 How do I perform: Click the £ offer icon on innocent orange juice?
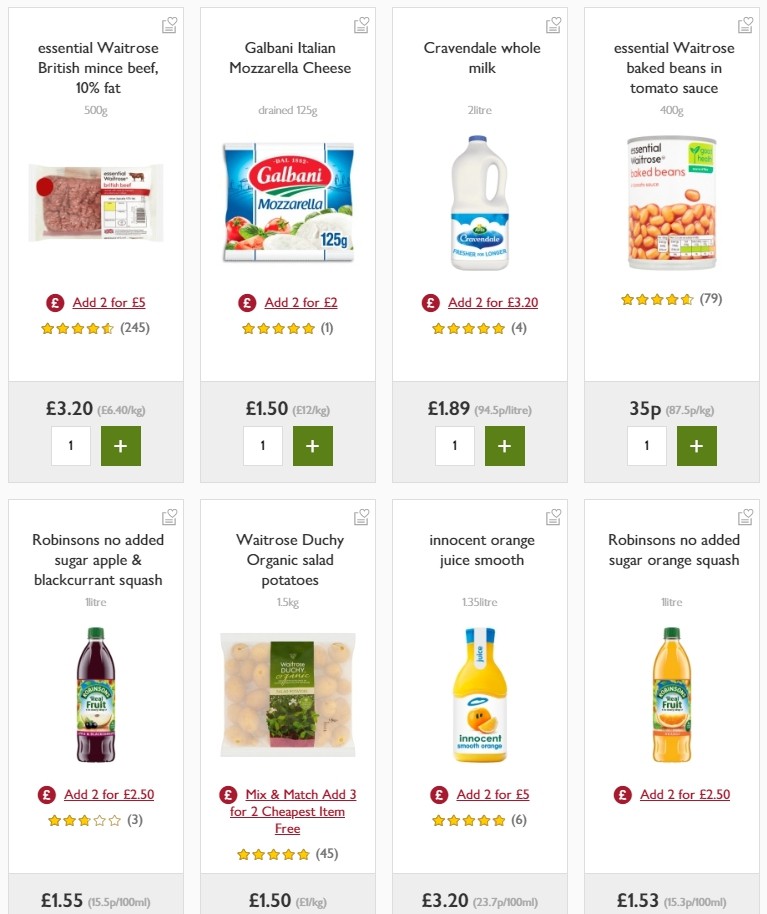point(438,794)
